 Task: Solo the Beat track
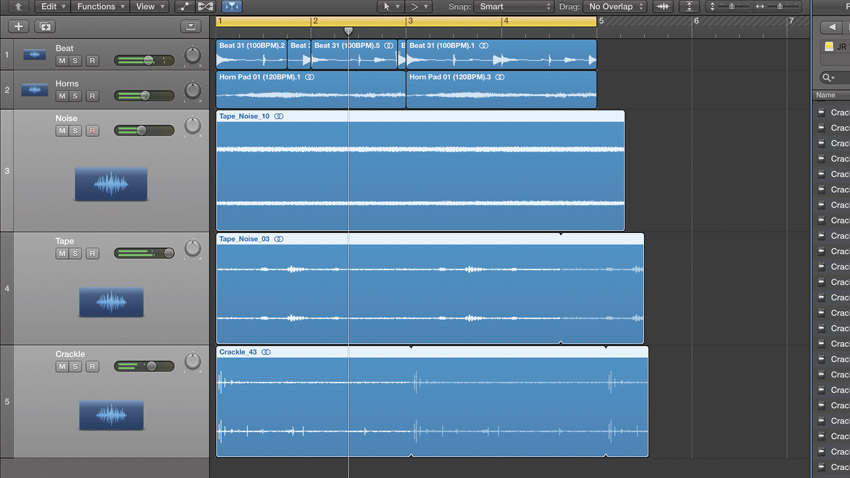[x=75, y=61]
